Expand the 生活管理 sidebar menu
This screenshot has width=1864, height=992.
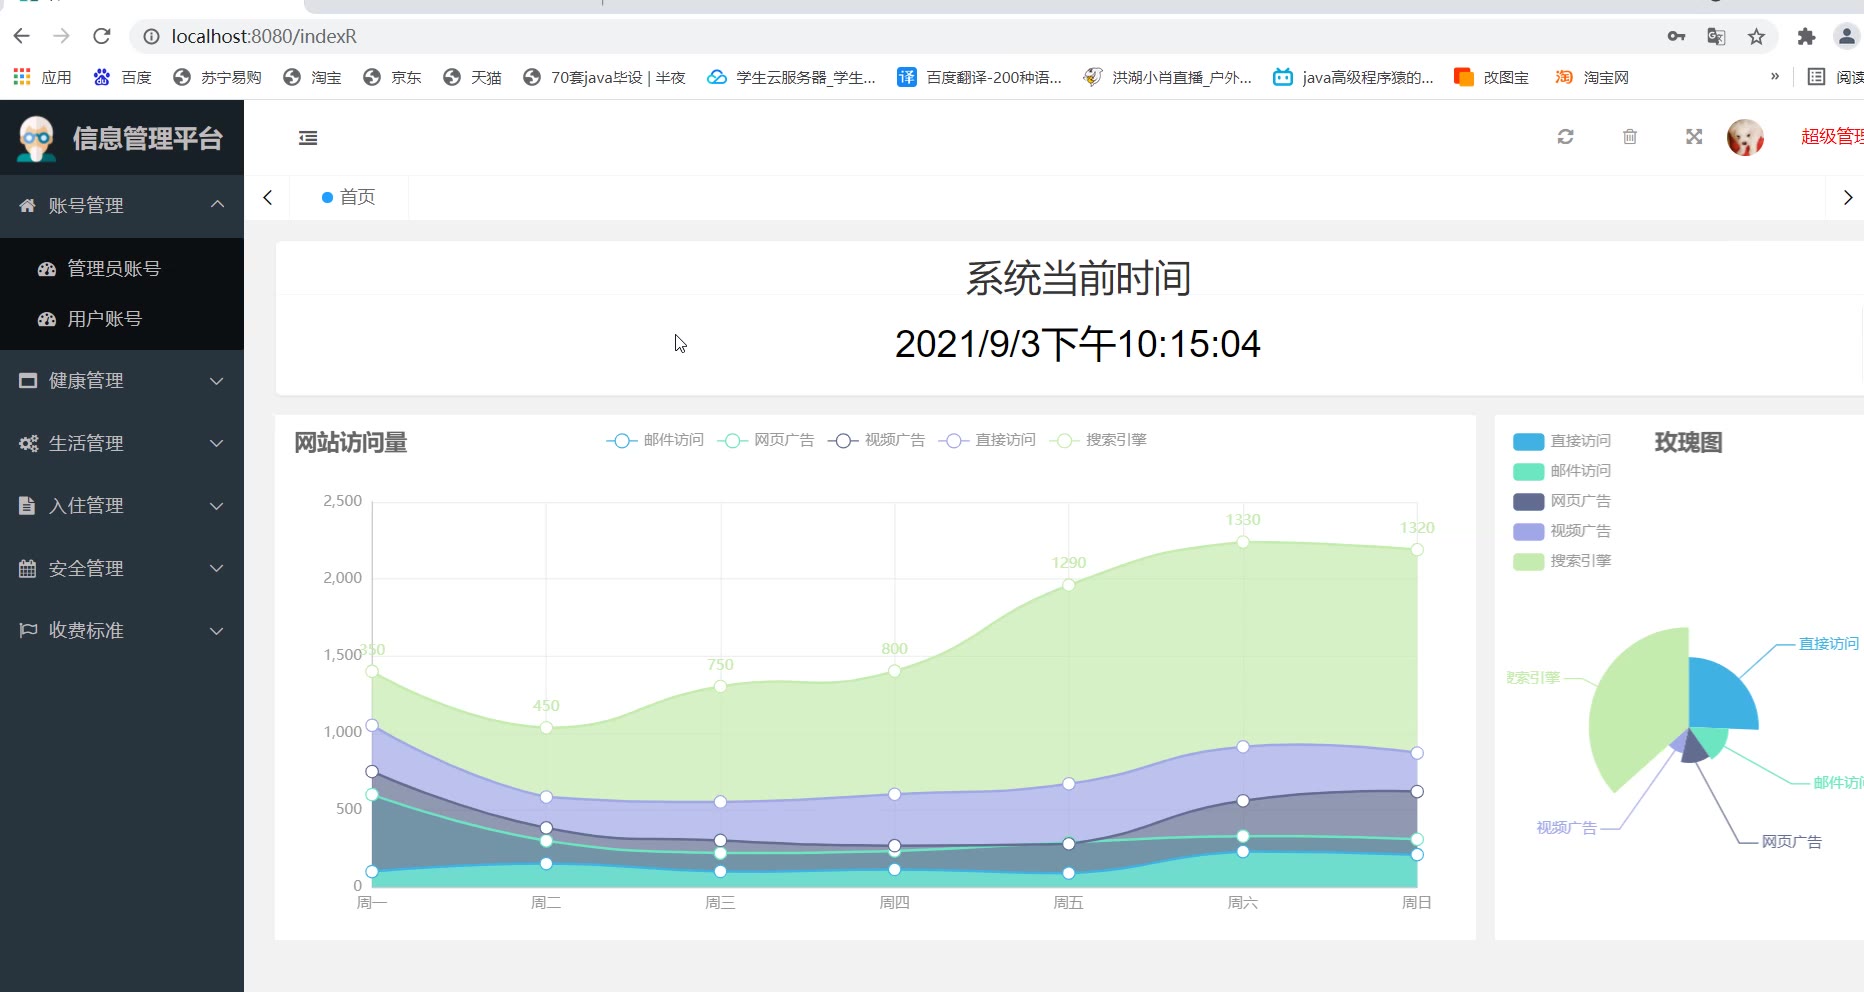tap(121, 443)
